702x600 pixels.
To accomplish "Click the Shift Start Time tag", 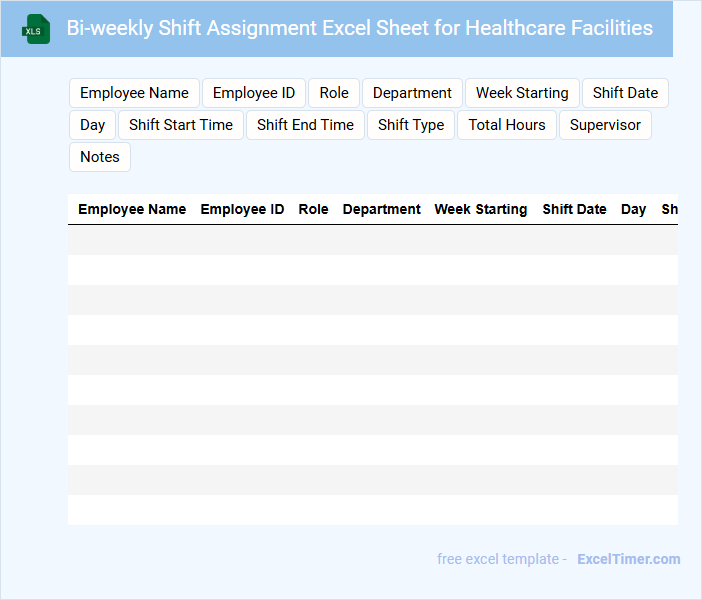I will pos(181,125).
